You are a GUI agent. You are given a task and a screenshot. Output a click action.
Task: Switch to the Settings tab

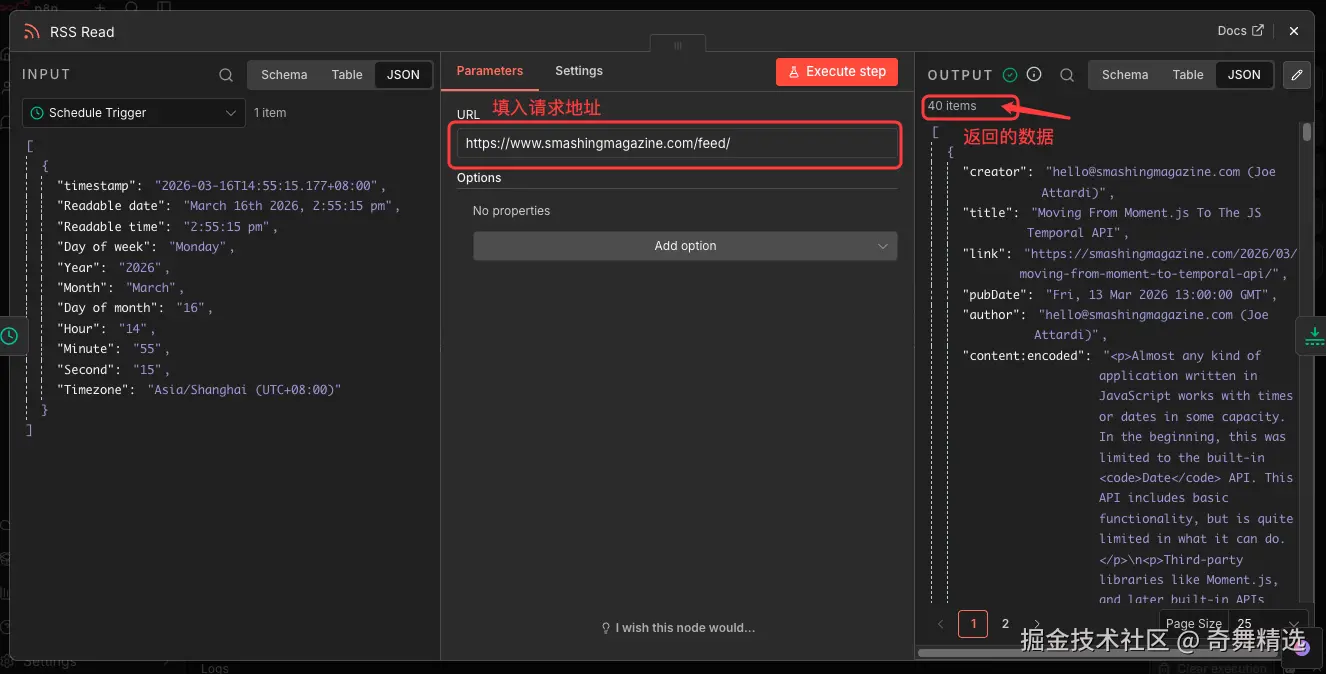[579, 71]
